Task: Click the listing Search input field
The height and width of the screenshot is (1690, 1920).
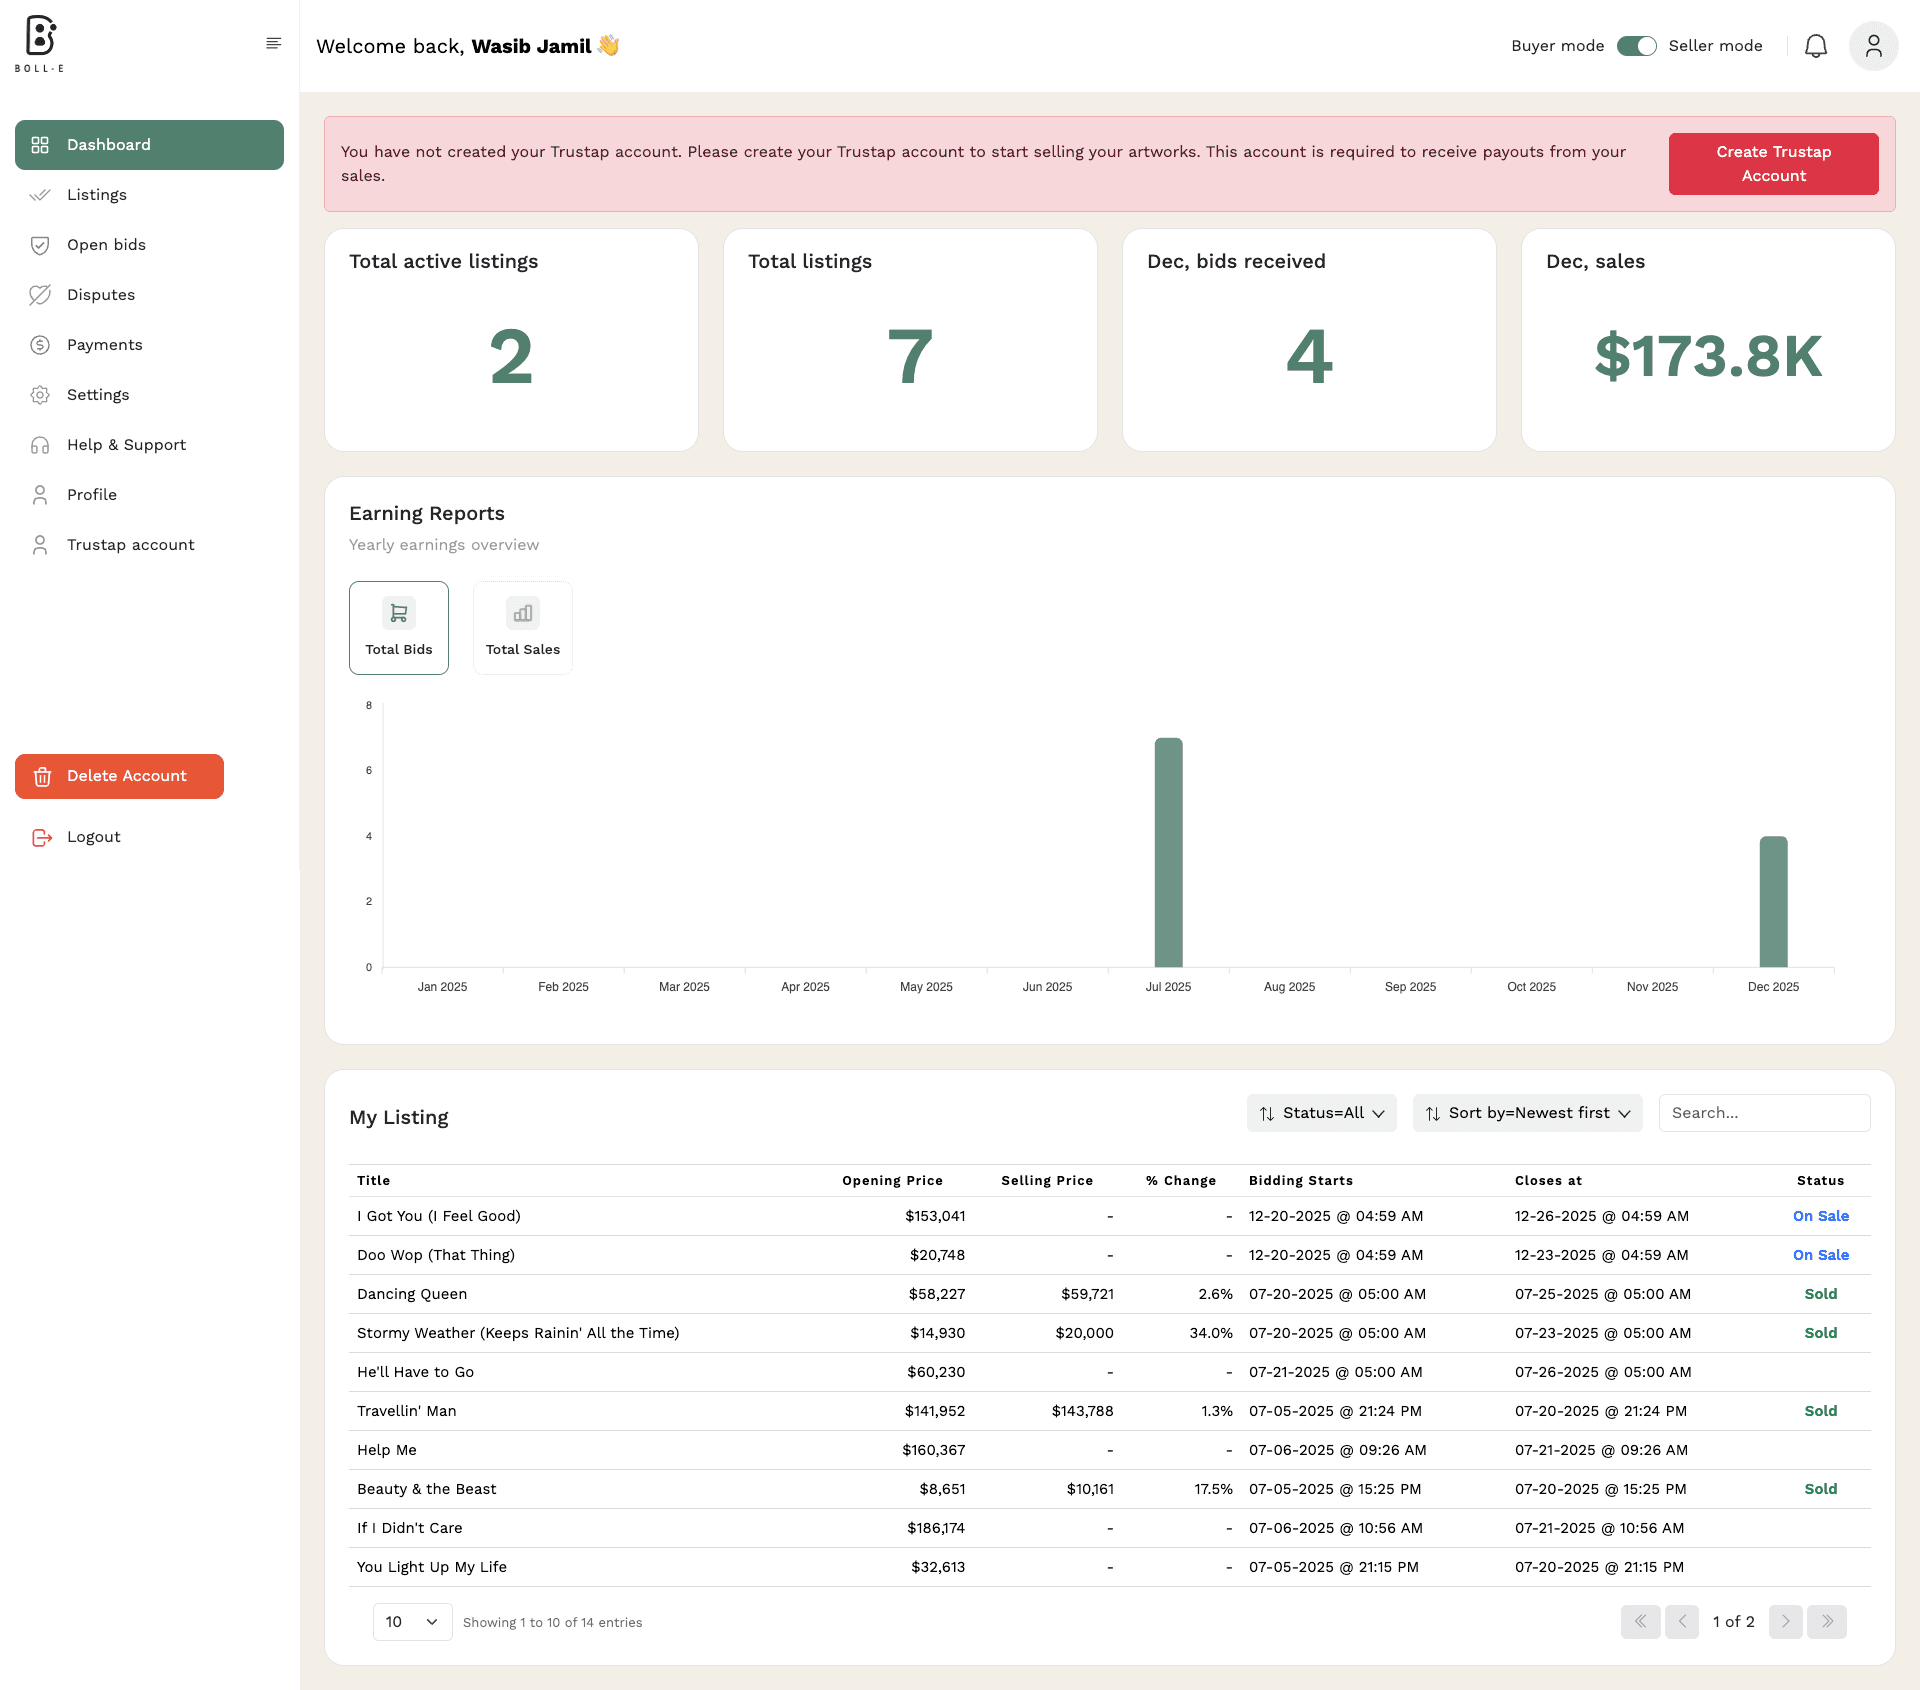Action: click(x=1764, y=1113)
